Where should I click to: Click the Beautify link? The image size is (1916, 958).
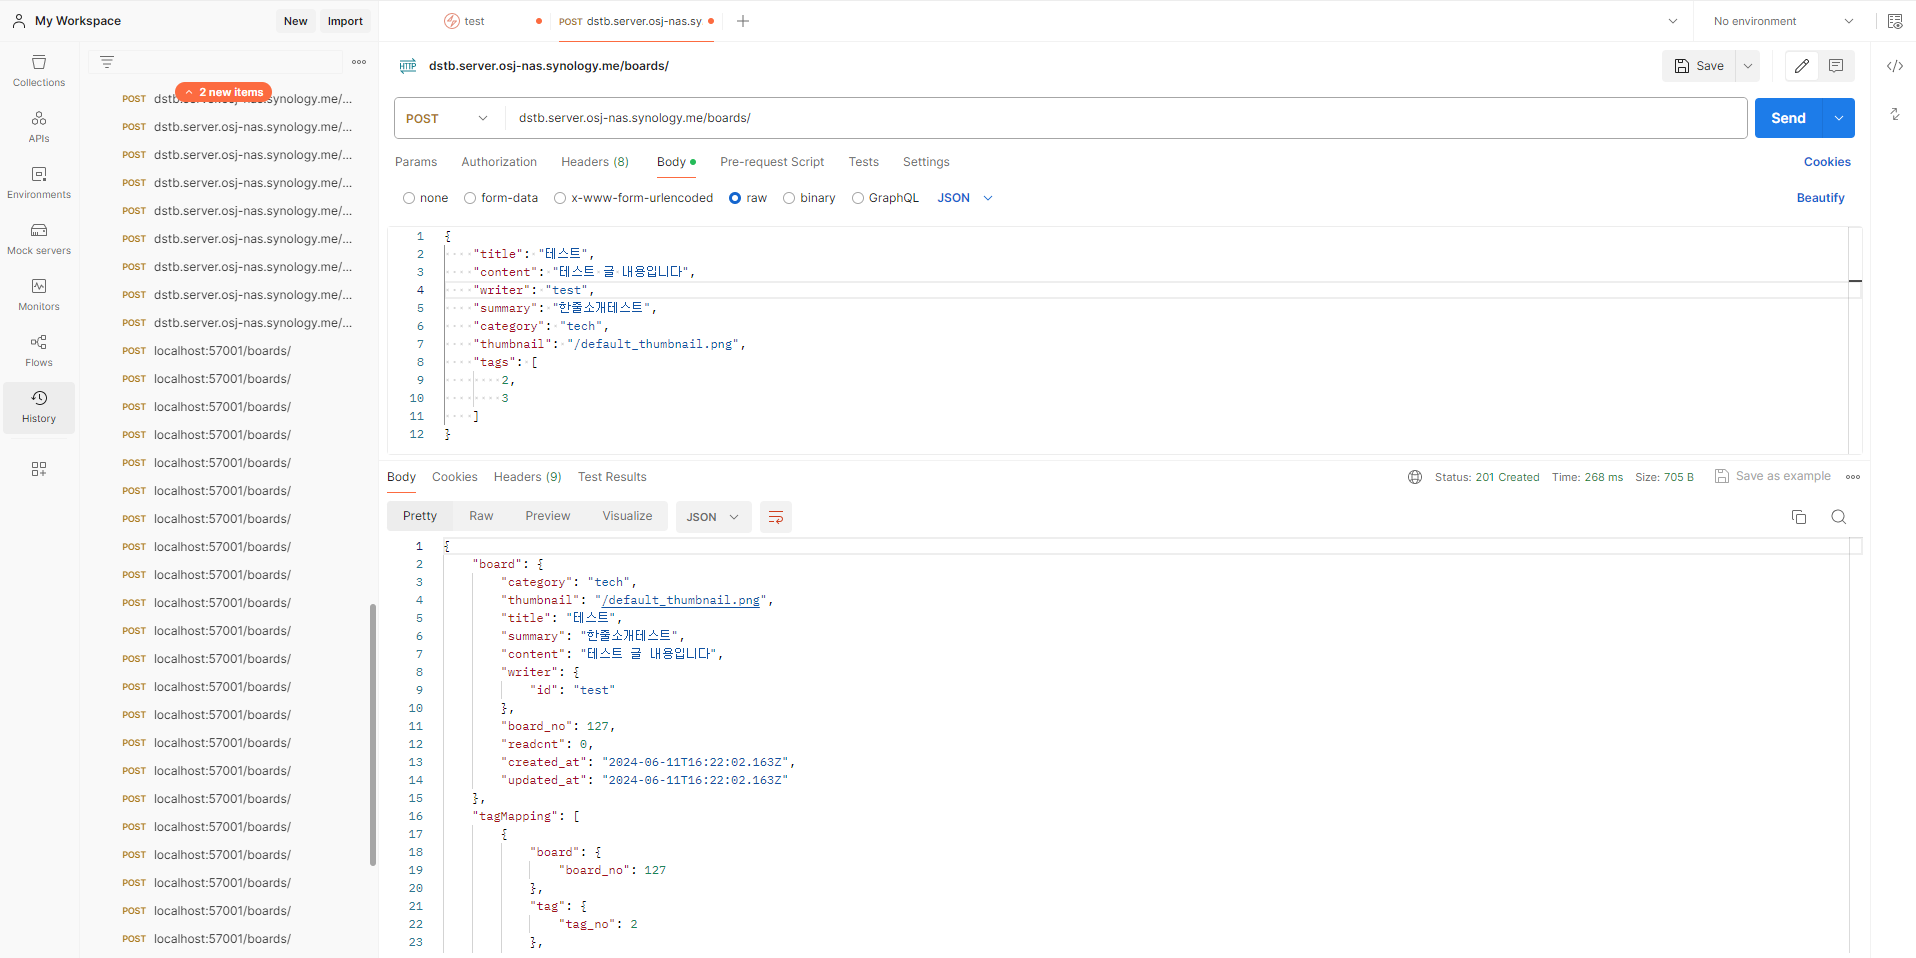pos(1820,198)
